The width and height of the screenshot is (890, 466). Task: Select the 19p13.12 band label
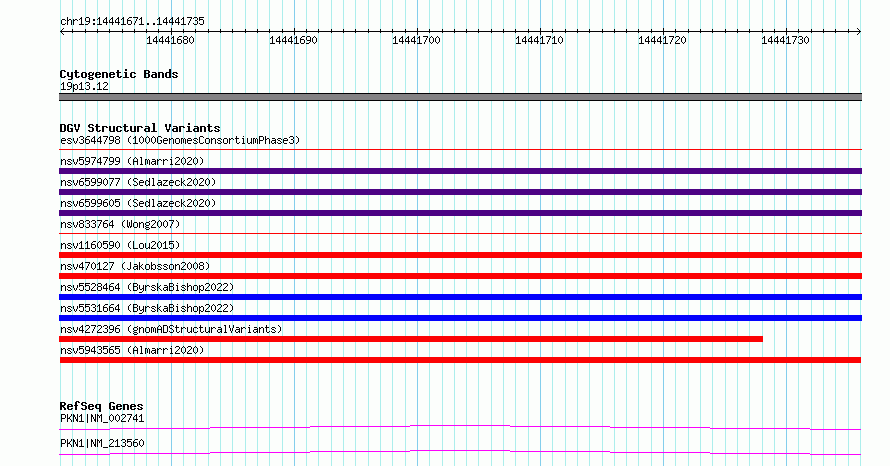(x=84, y=86)
